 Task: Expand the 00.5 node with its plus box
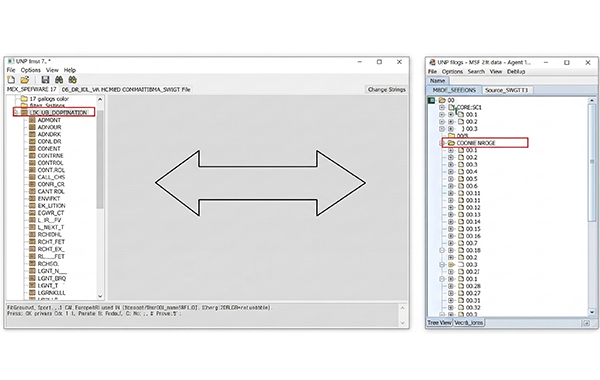click(451, 179)
